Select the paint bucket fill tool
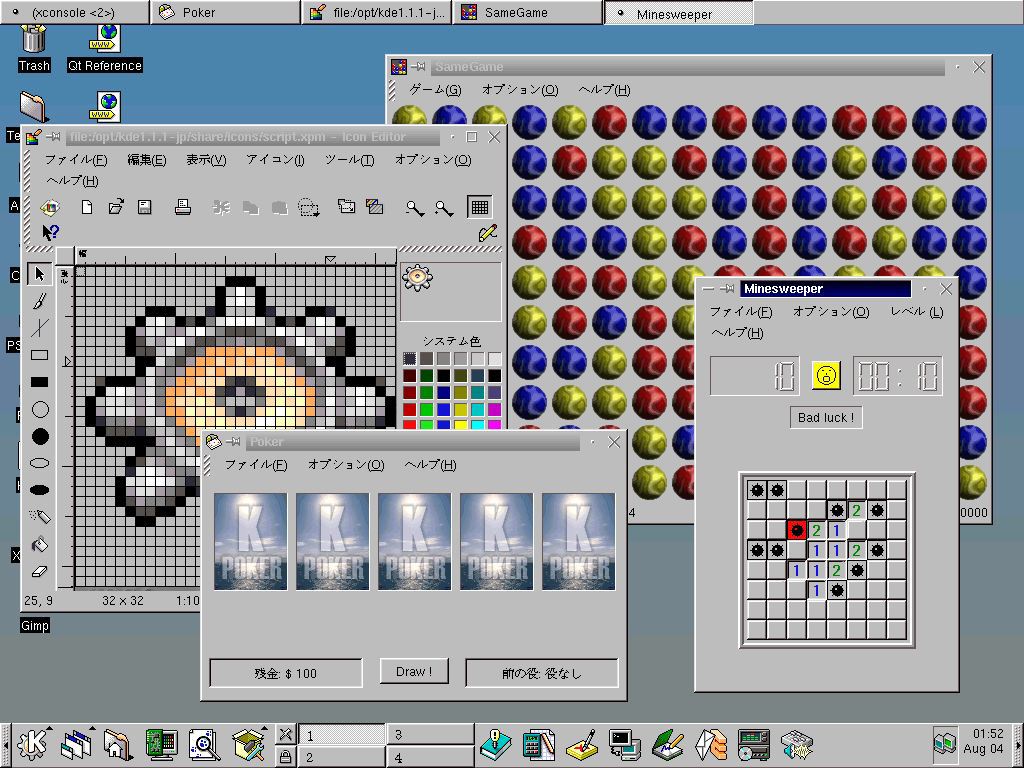The width and height of the screenshot is (1024, 768). [39, 544]
